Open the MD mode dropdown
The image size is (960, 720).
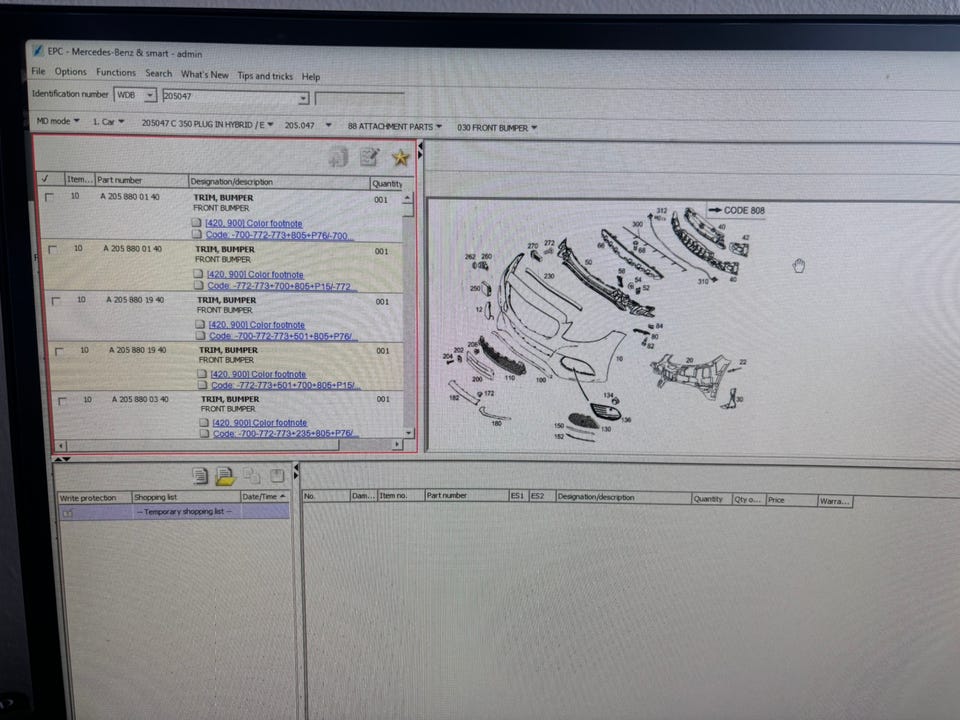point(58,121)
